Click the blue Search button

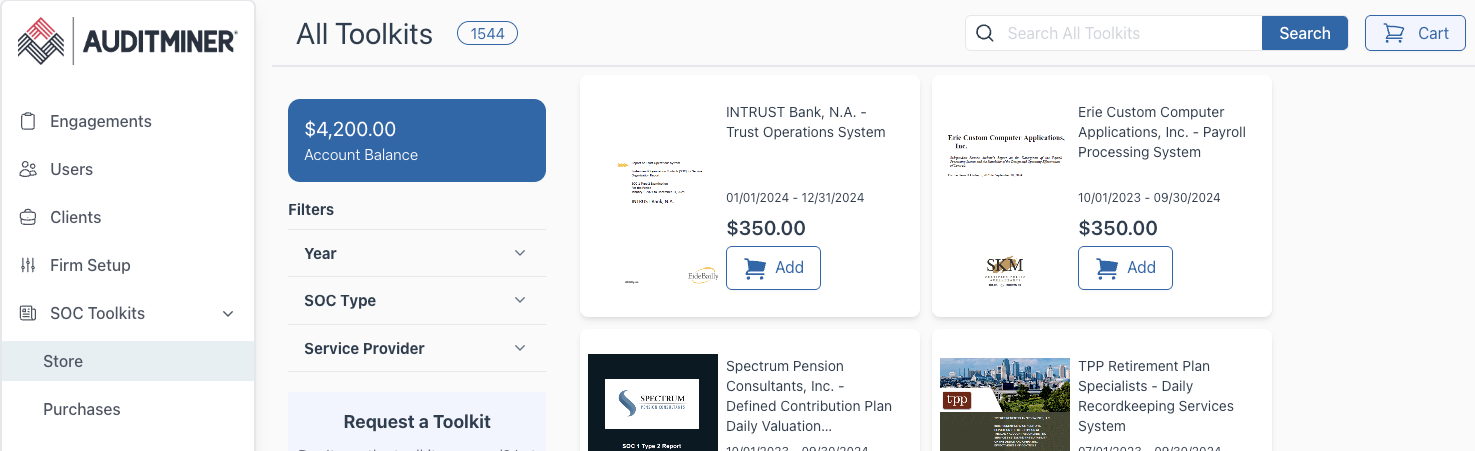pyautogui.click(x=1305, y=33)
